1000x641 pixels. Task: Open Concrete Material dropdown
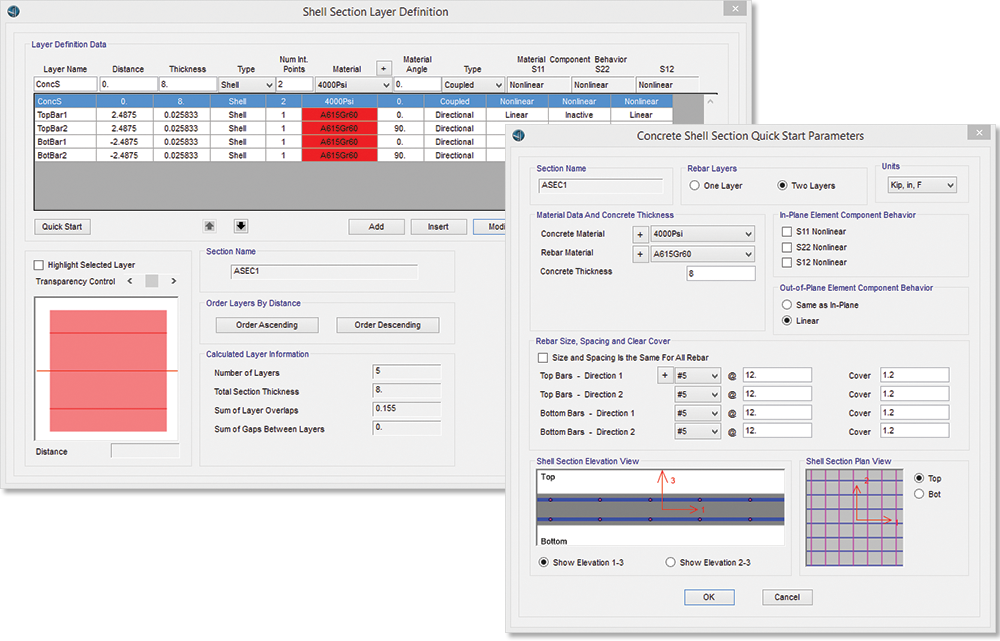(702, 234)
